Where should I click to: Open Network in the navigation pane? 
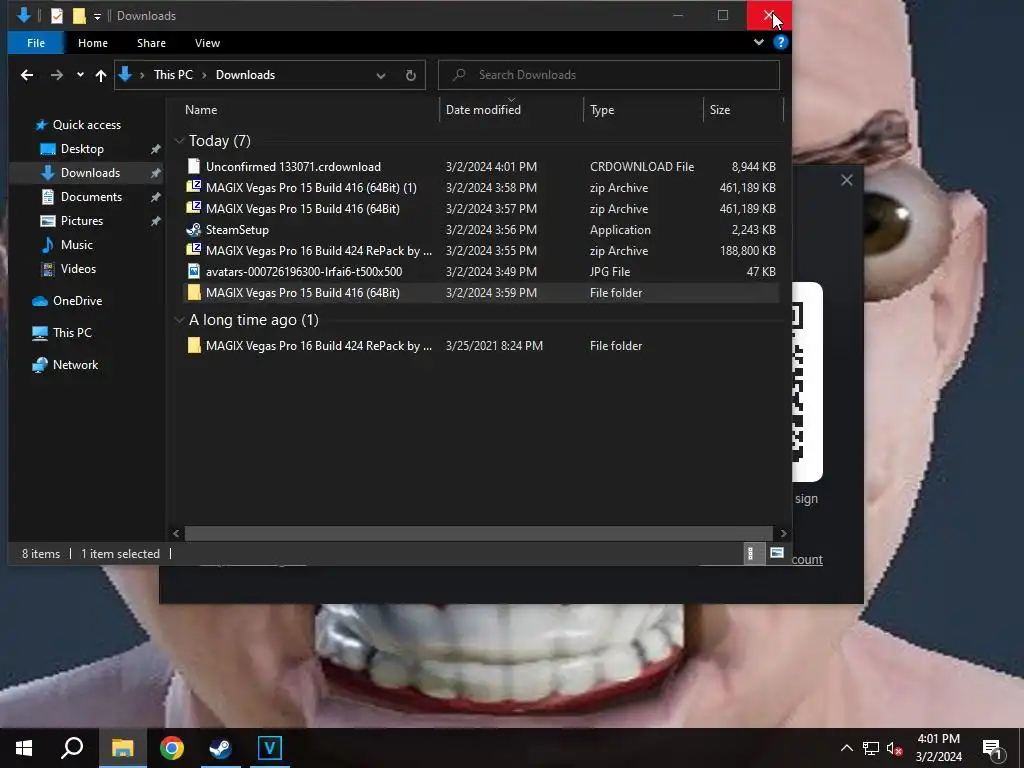click(75, 365)
